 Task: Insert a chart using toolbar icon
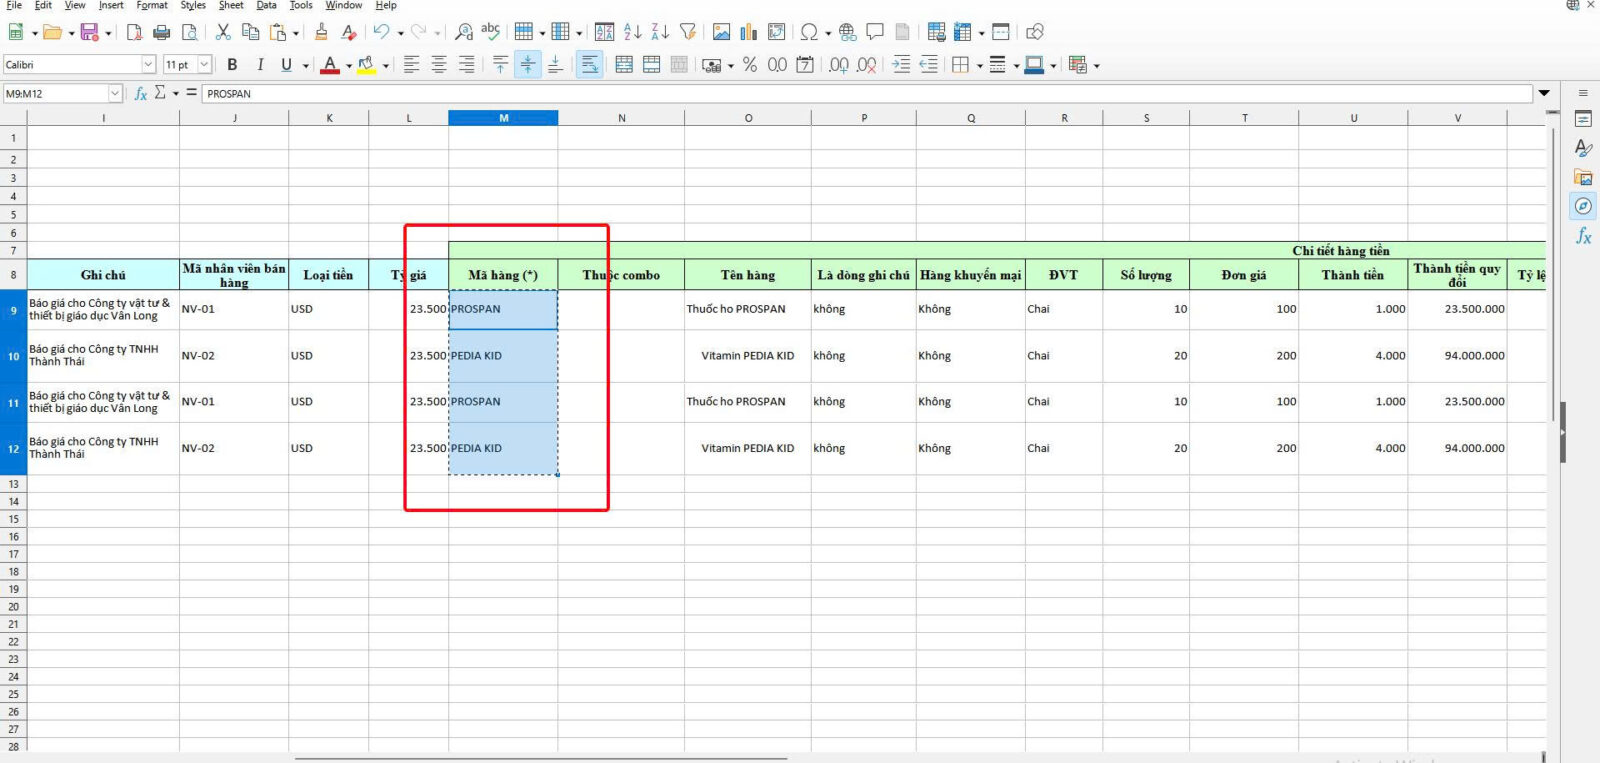[748, 32]
